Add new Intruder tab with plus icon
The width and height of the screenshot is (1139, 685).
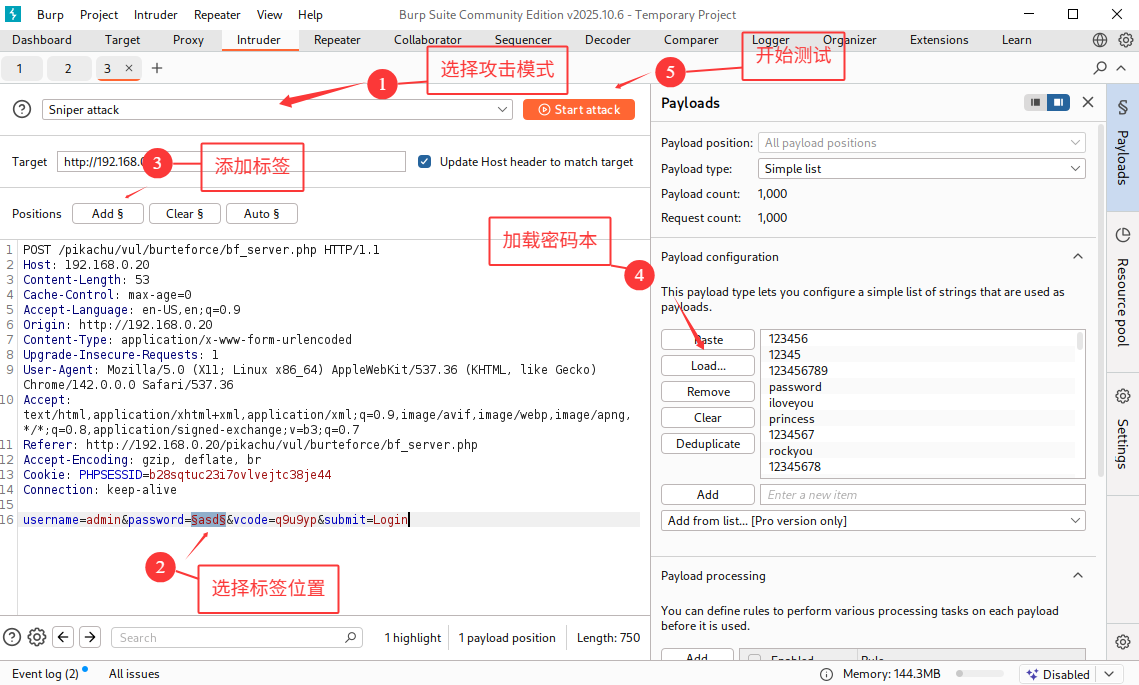point(157,68)
